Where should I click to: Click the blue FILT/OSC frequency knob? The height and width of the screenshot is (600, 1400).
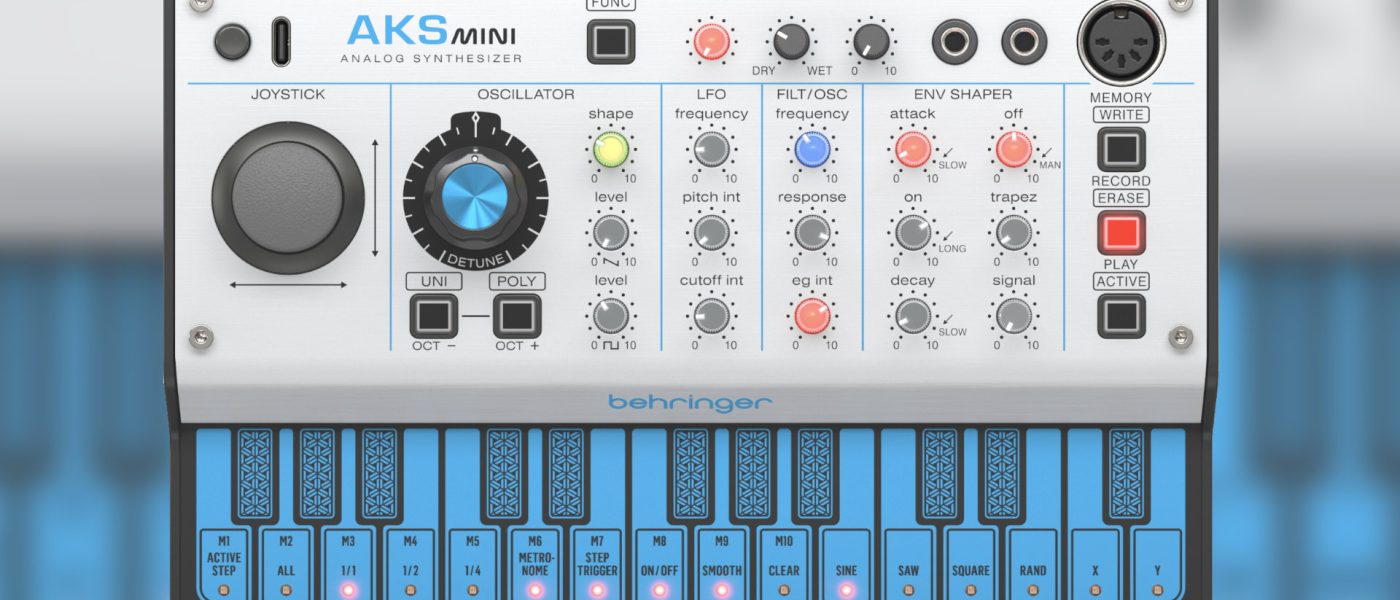pyautogui.click(x=812, y=150)
